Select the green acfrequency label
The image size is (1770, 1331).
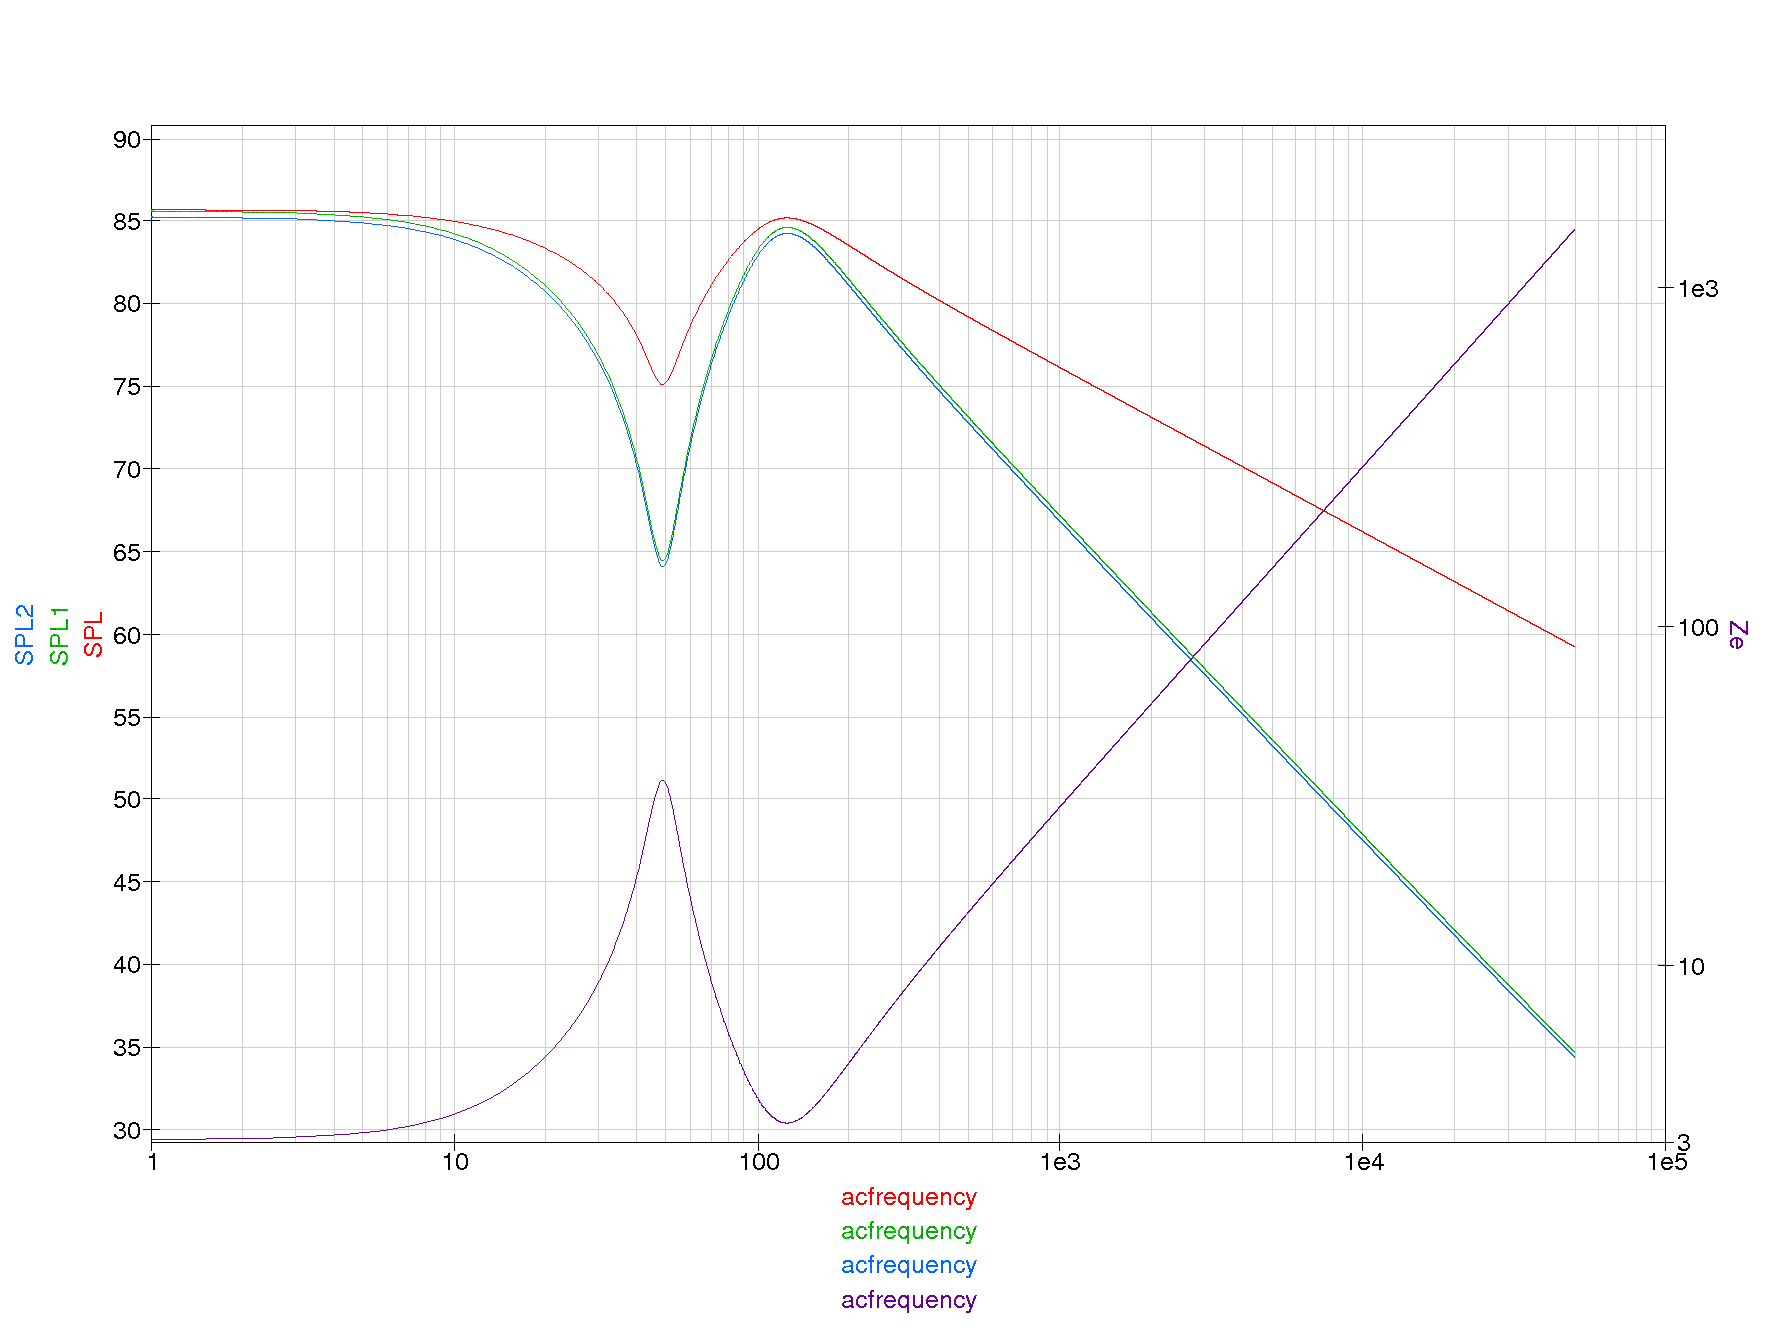pos(908,1231)
